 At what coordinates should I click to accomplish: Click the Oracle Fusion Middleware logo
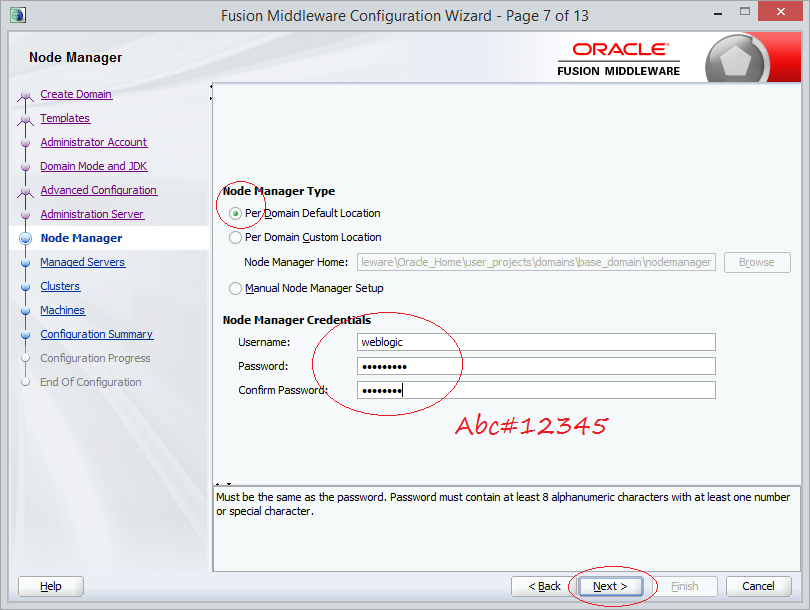click(618, 59)
